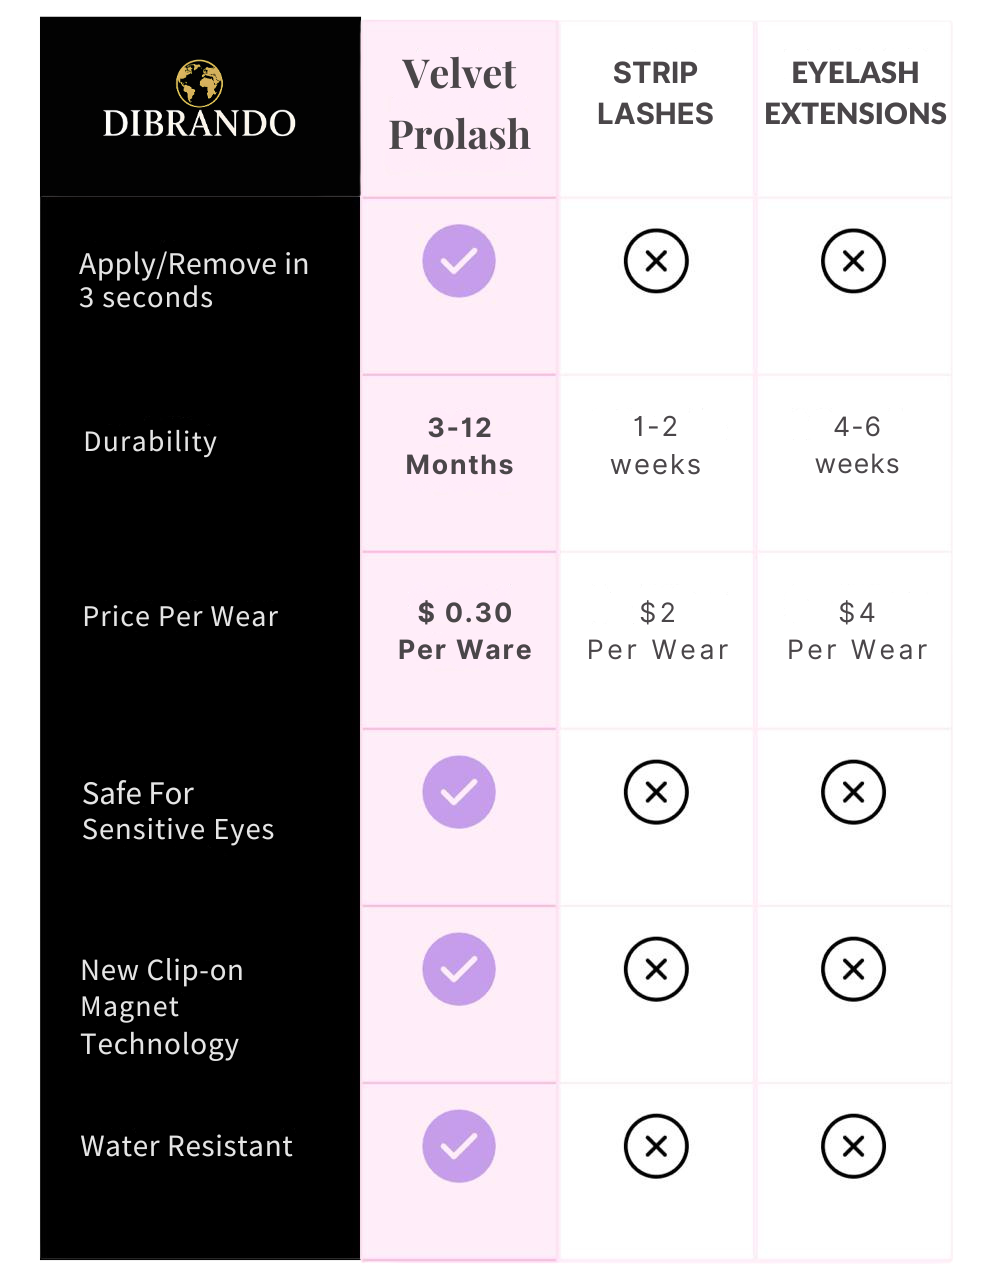Click the Velvet Prolash Safe For Sensitive Eyes checkmark

pyautogui.click(x=459, y=792)
